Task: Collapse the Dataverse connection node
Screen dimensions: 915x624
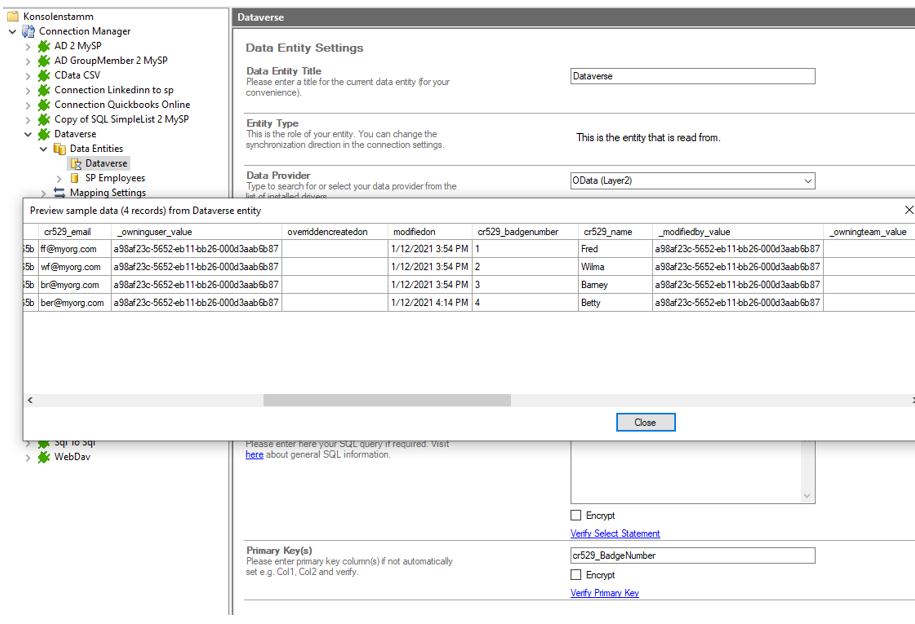Action: tap(28, 134)
